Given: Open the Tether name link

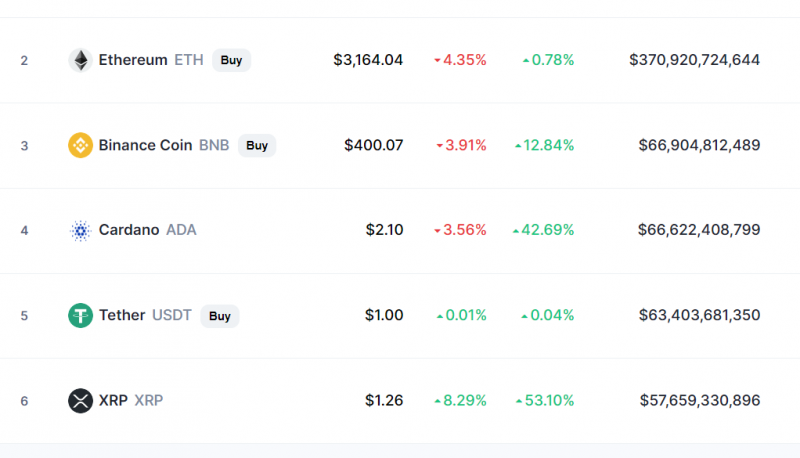Looking at the screenshot, I should (122, 315).
